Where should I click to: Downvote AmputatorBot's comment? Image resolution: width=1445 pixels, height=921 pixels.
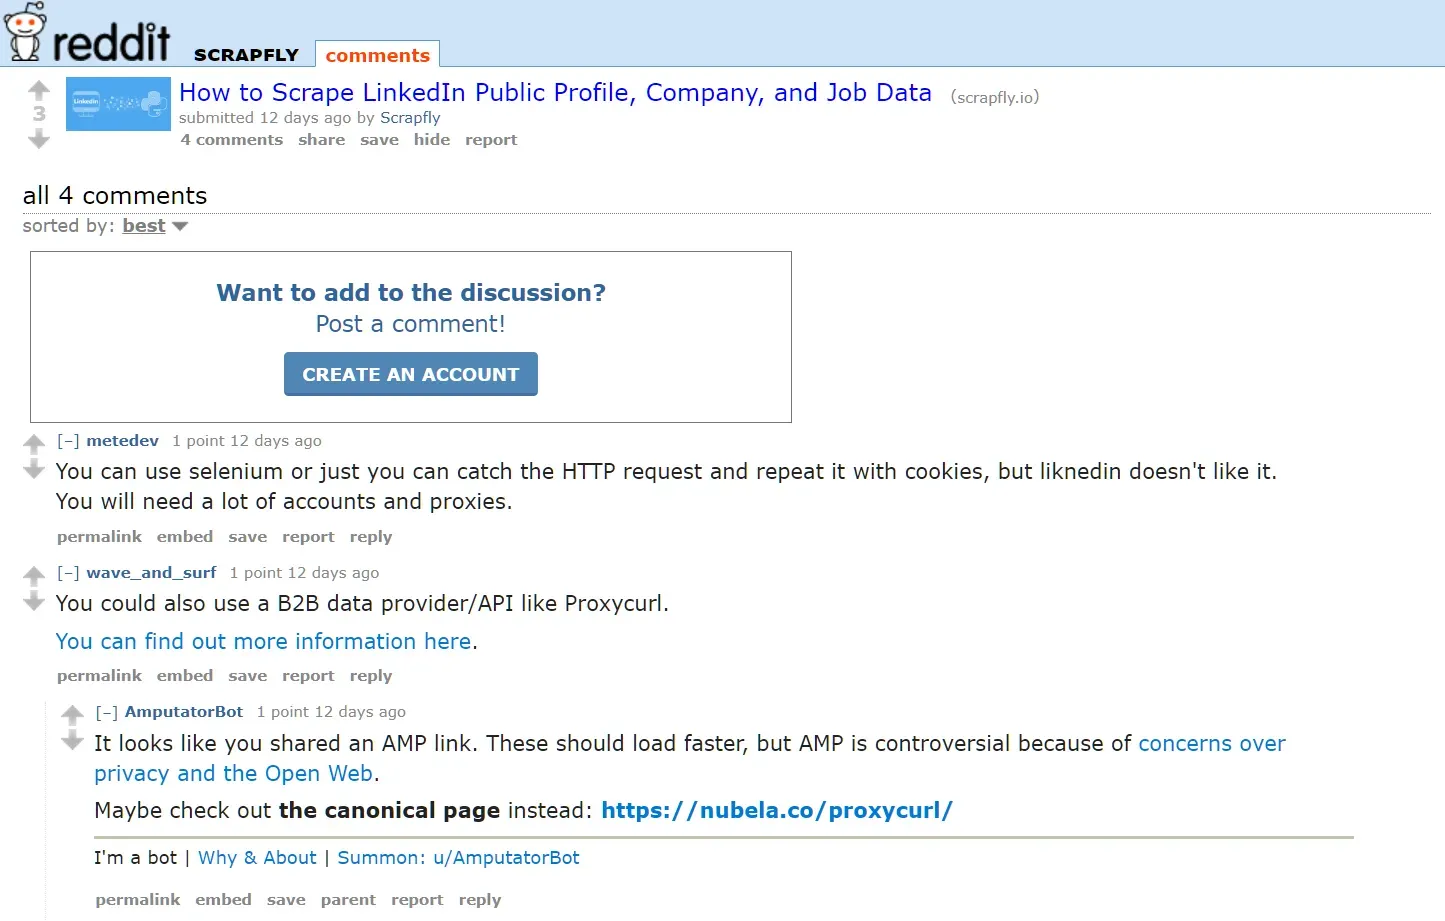point(71,741)
